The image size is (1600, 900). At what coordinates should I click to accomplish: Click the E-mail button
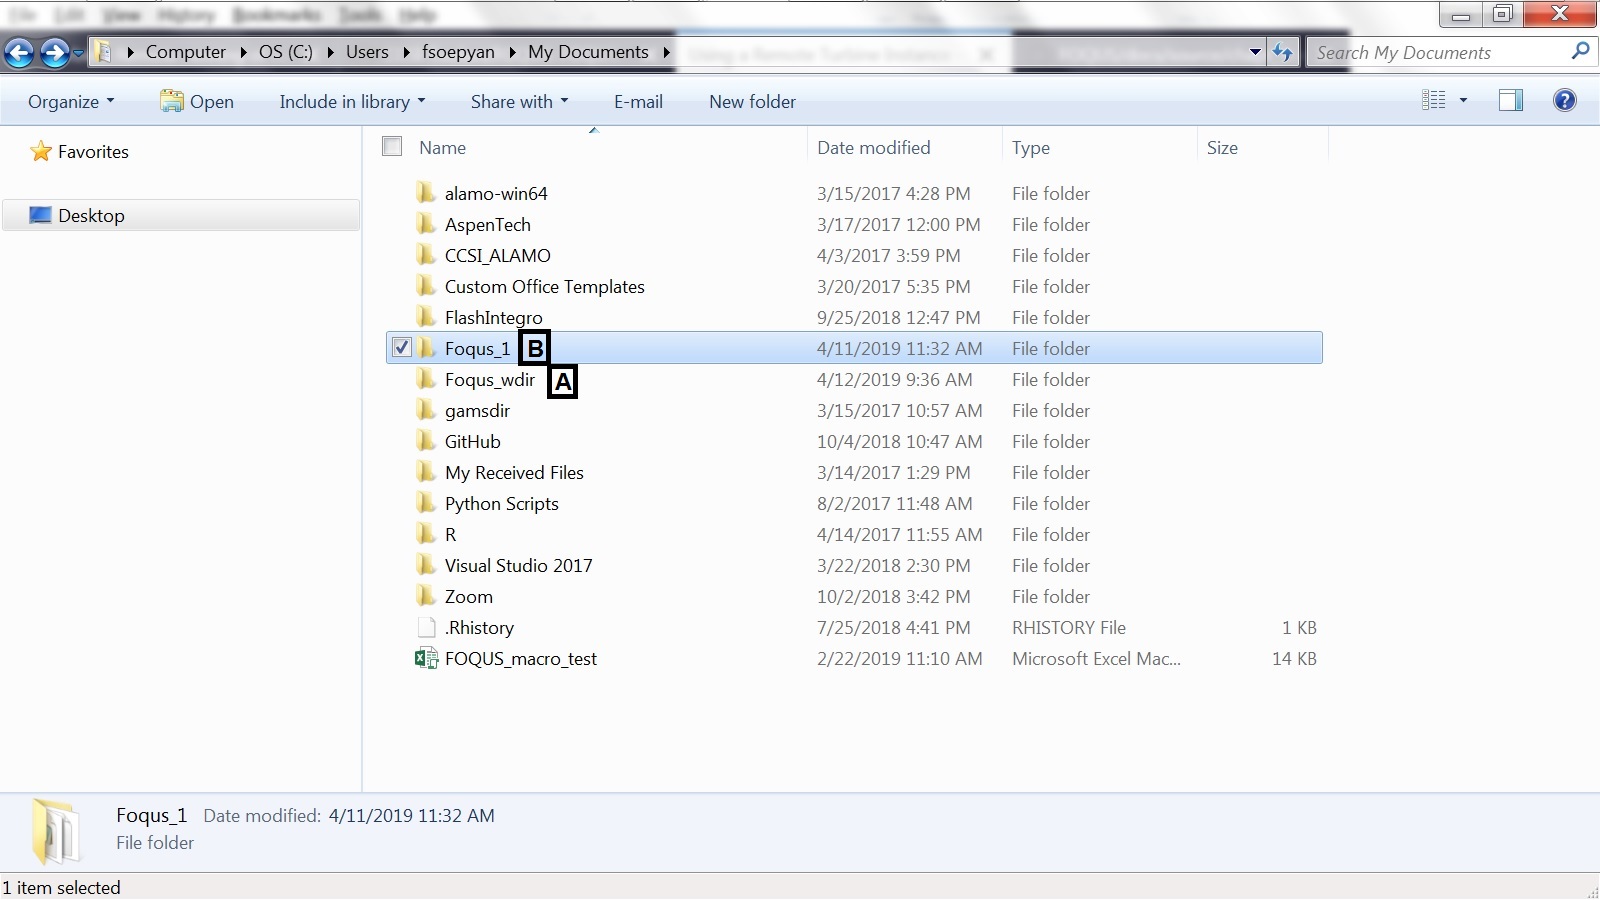click(638, 101)
